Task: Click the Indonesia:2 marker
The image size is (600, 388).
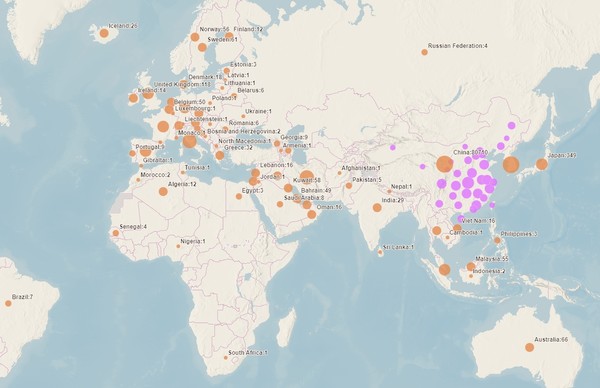Action: 471,276
